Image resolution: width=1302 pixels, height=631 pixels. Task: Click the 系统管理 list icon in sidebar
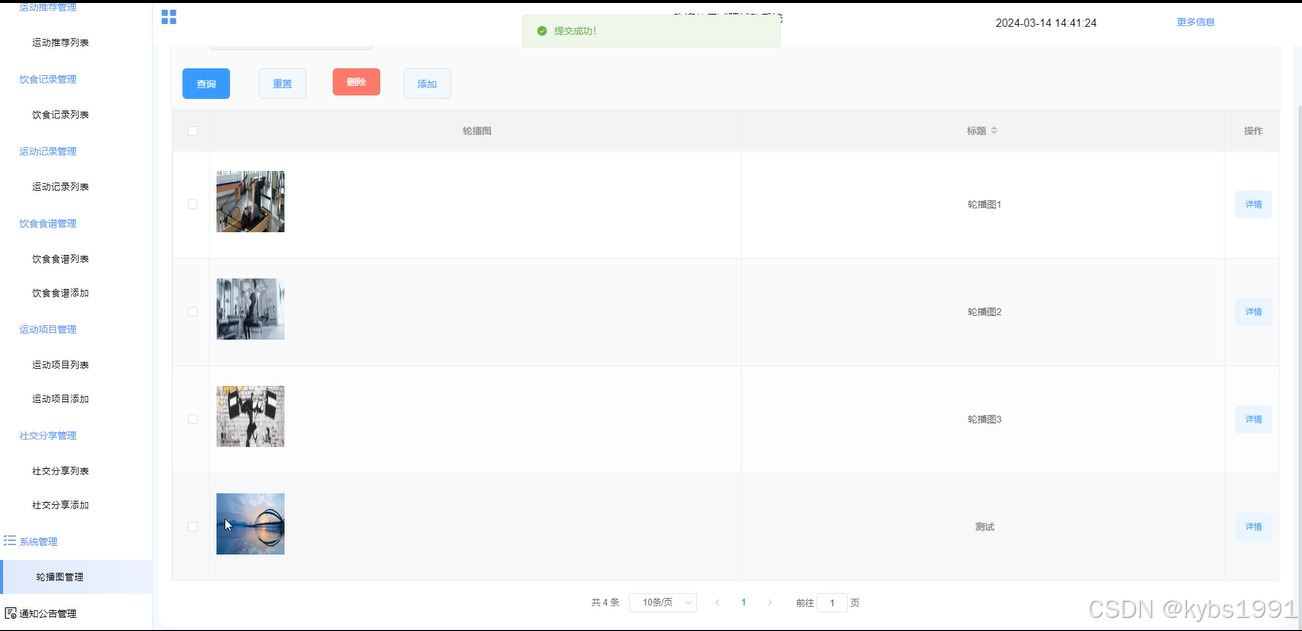coord(10,541)
